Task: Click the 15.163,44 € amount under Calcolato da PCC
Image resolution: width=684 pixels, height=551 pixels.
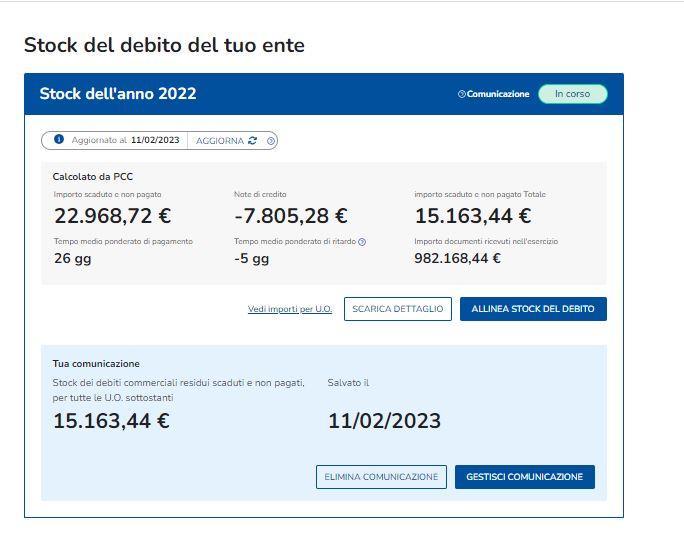Action: pos(472,216)
